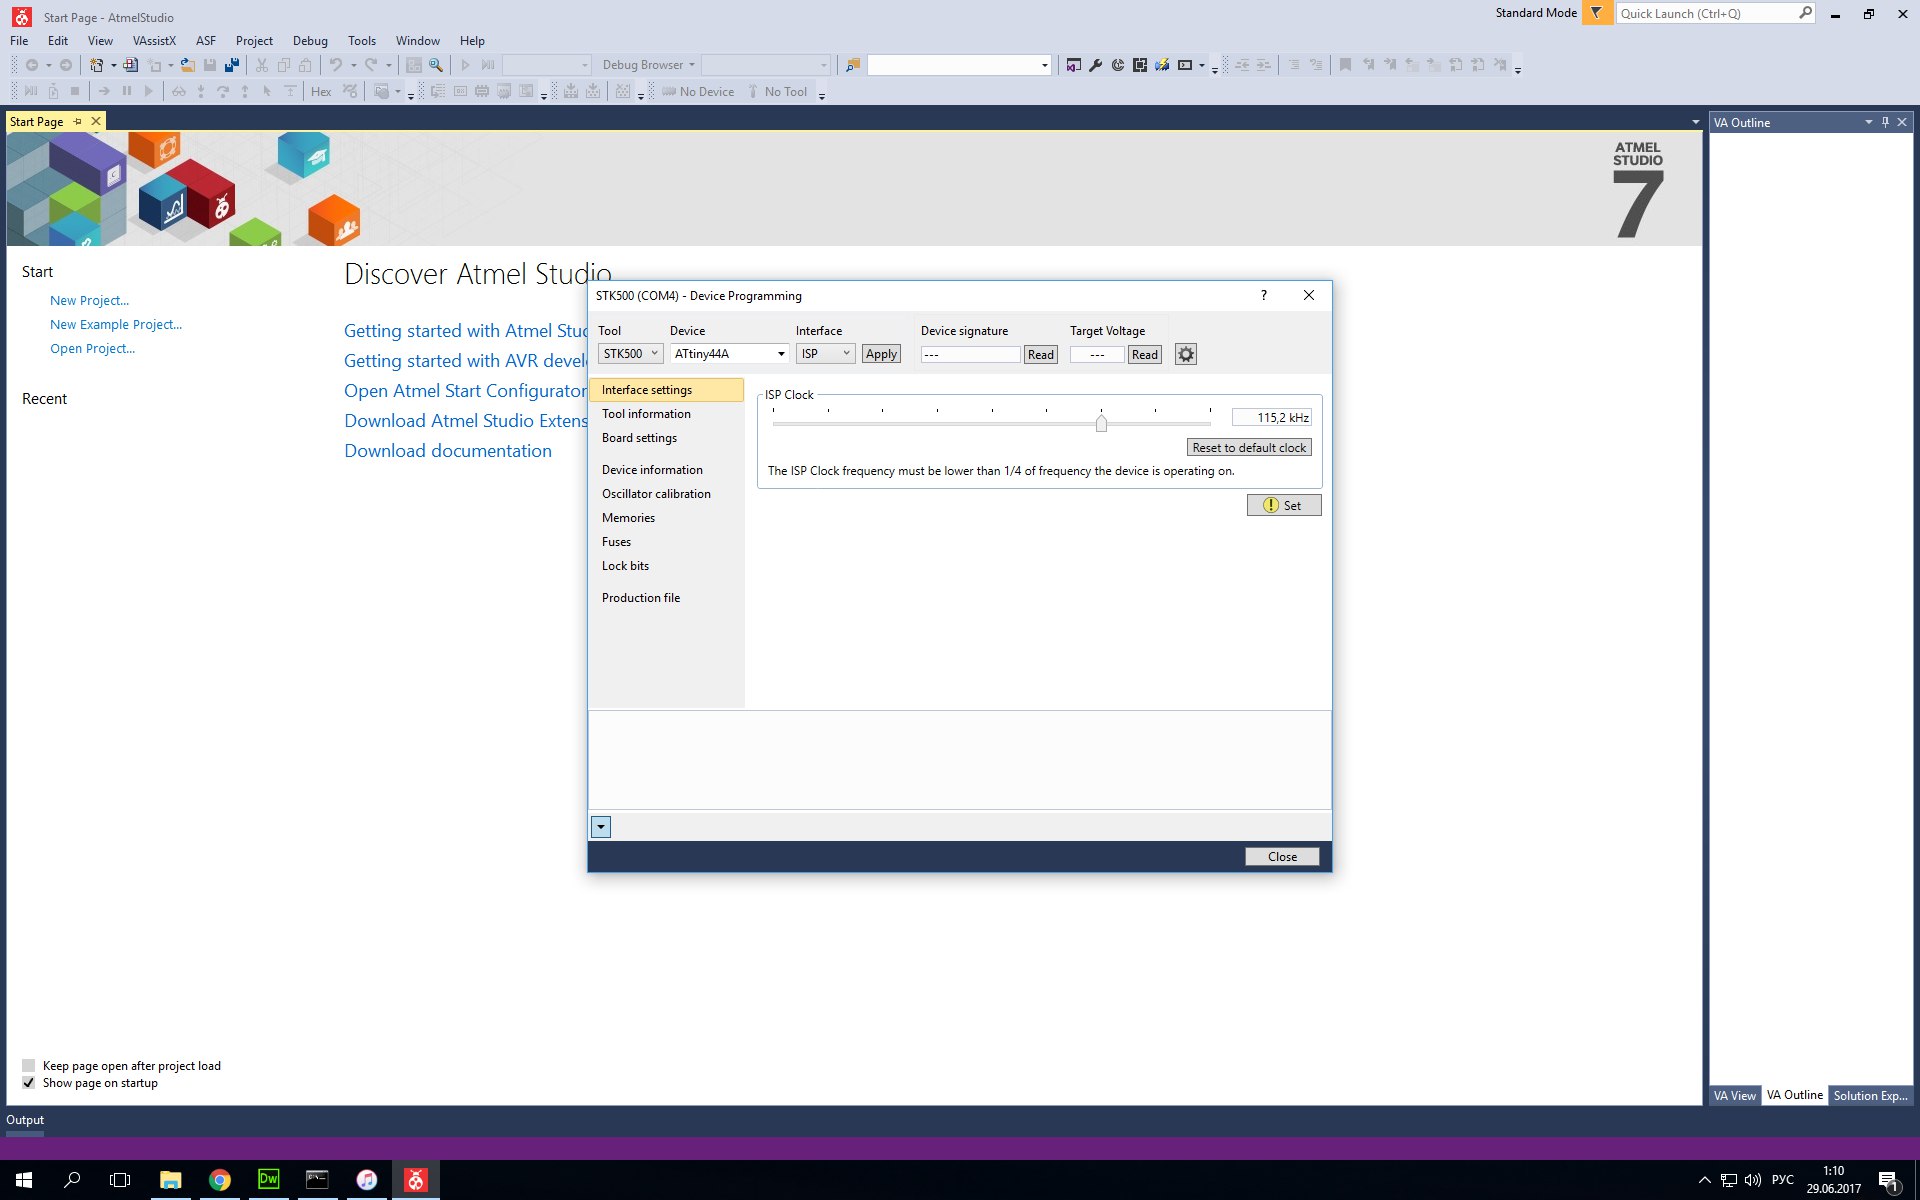Open the Tools menu
Screen dimensions: 1920x1200
coord(362,41)
